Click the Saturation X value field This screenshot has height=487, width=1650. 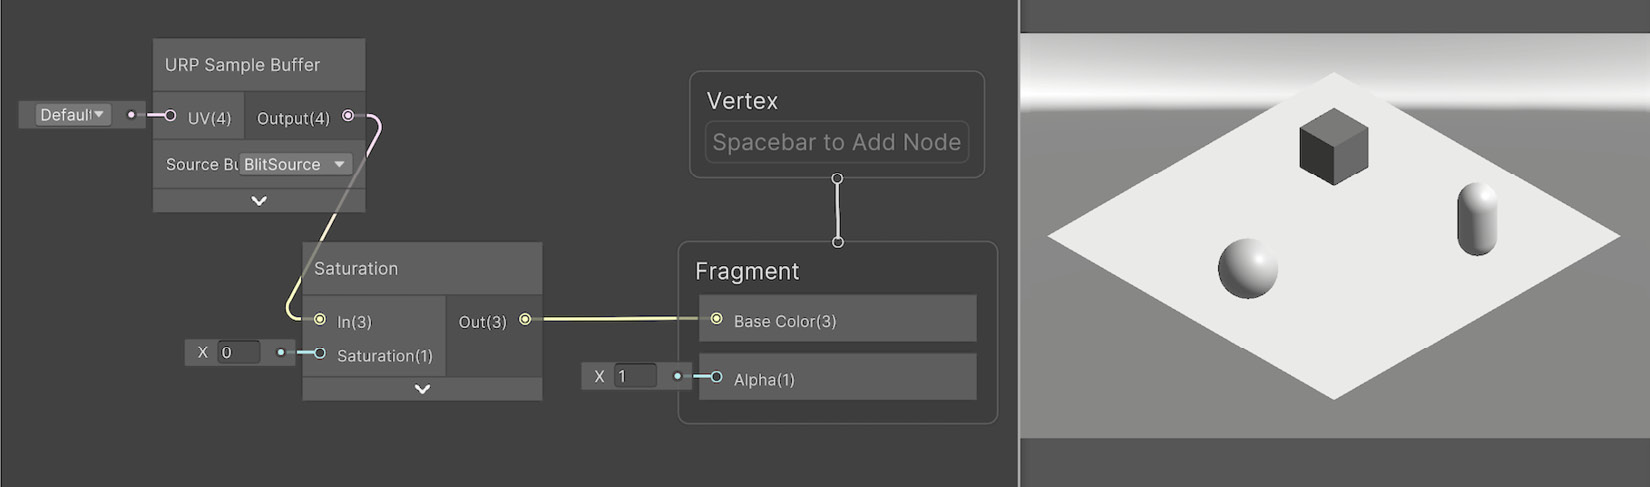point(239,352)
